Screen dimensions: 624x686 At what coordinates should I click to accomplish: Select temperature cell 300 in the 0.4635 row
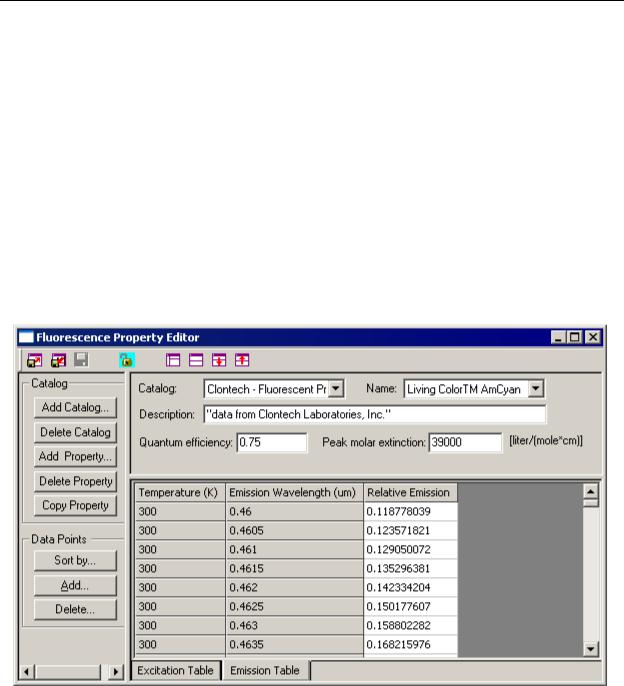point(180,644)
